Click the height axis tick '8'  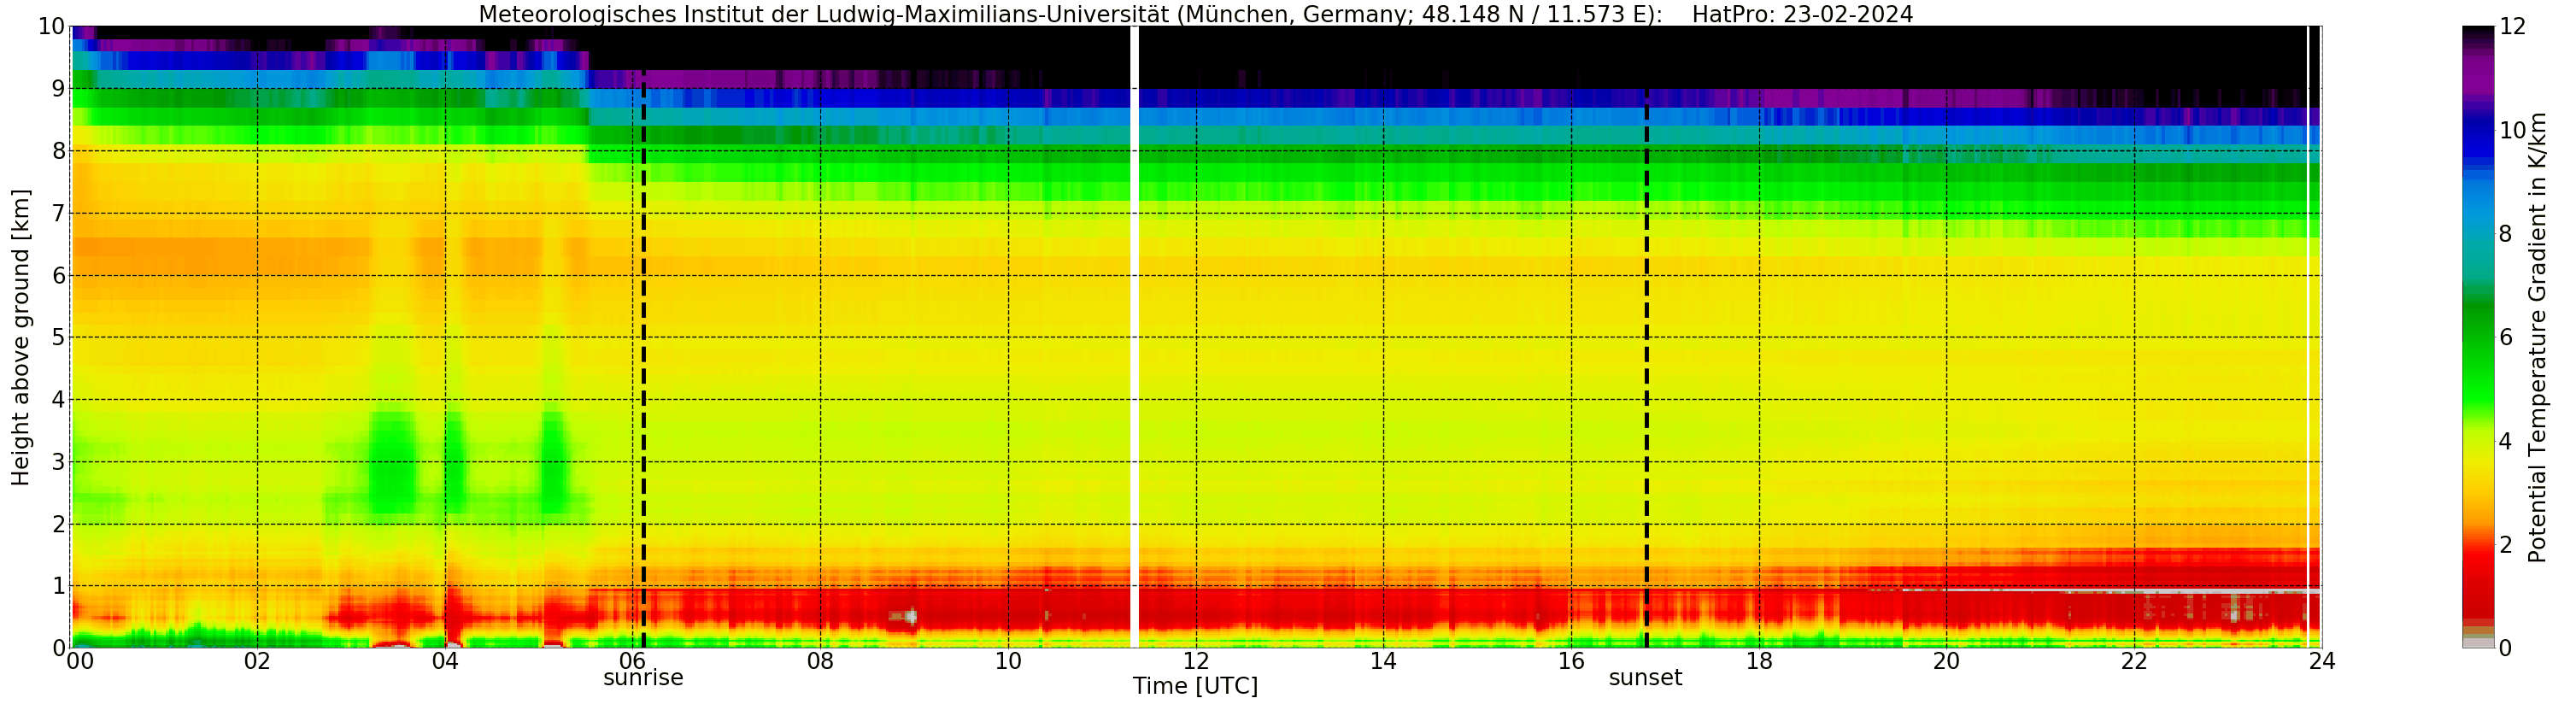click(59, 151)
